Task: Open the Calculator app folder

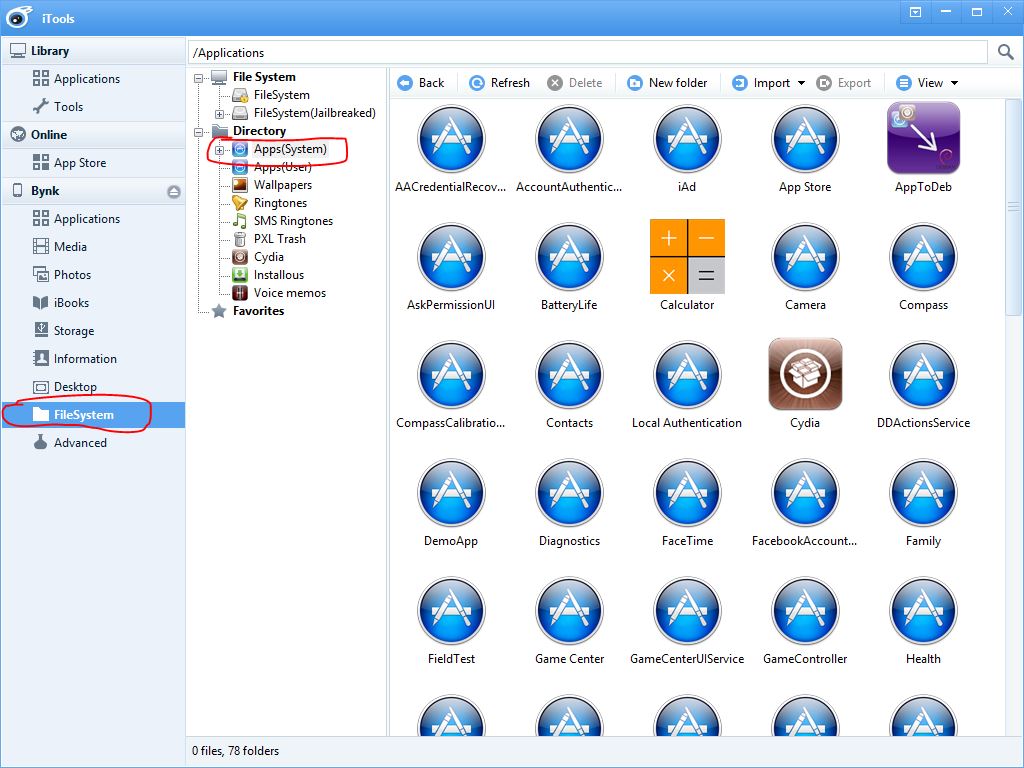Action: point(687,256)
